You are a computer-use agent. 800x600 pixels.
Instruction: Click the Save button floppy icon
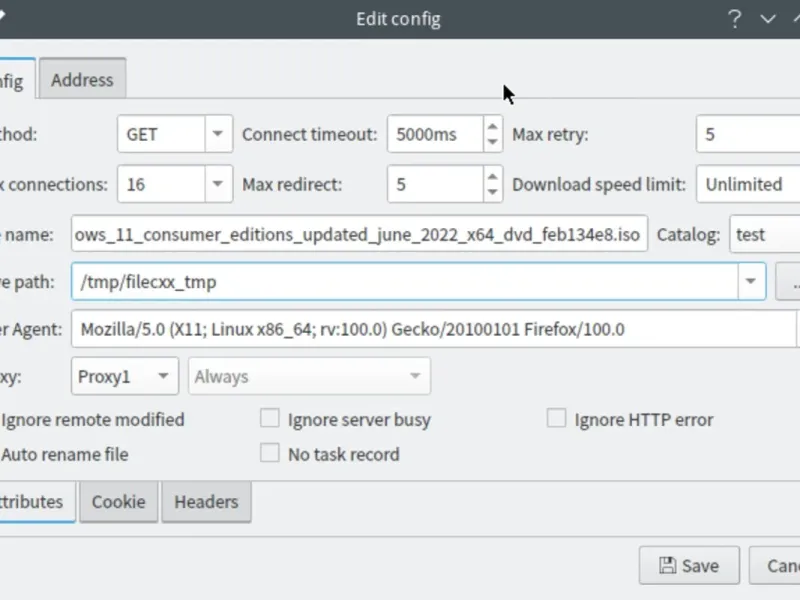tap(667, 566)
